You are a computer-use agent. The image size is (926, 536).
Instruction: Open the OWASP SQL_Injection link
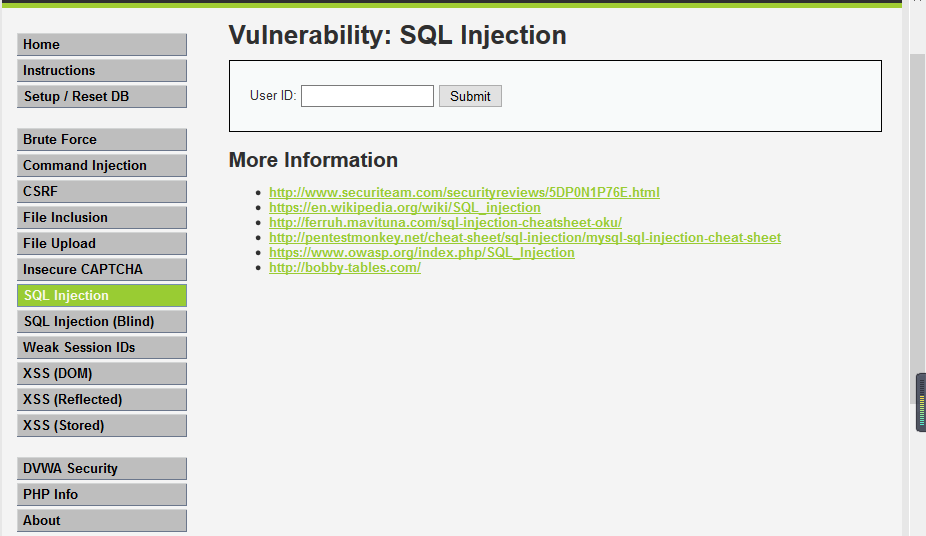click(x=421, y=253)
